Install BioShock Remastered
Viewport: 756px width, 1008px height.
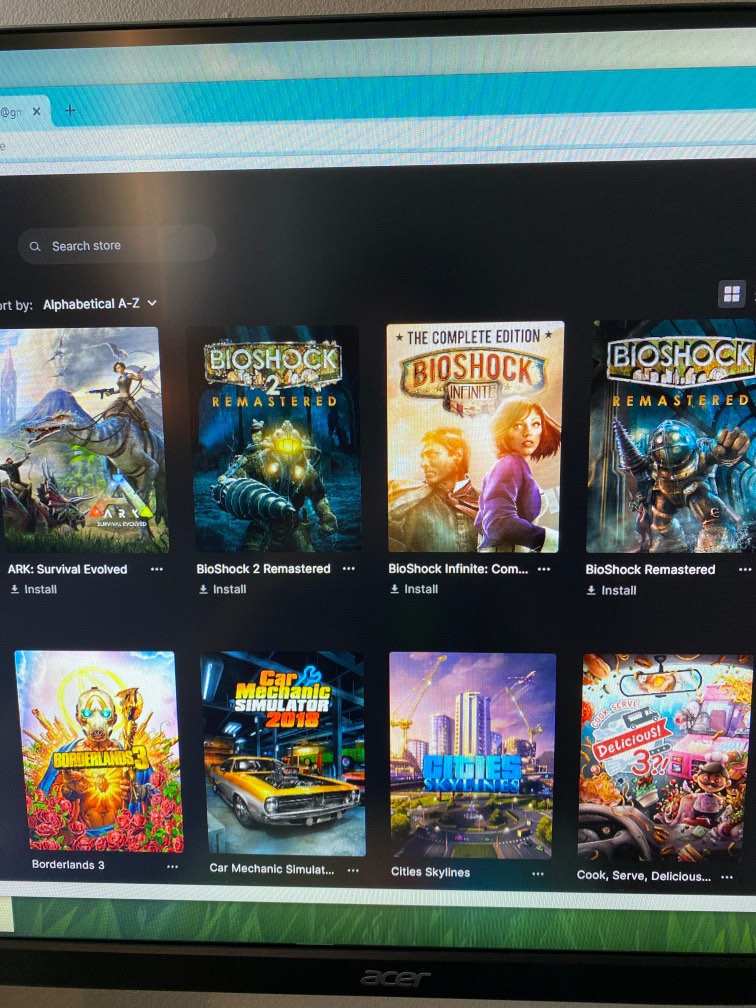tap(611, 590)
